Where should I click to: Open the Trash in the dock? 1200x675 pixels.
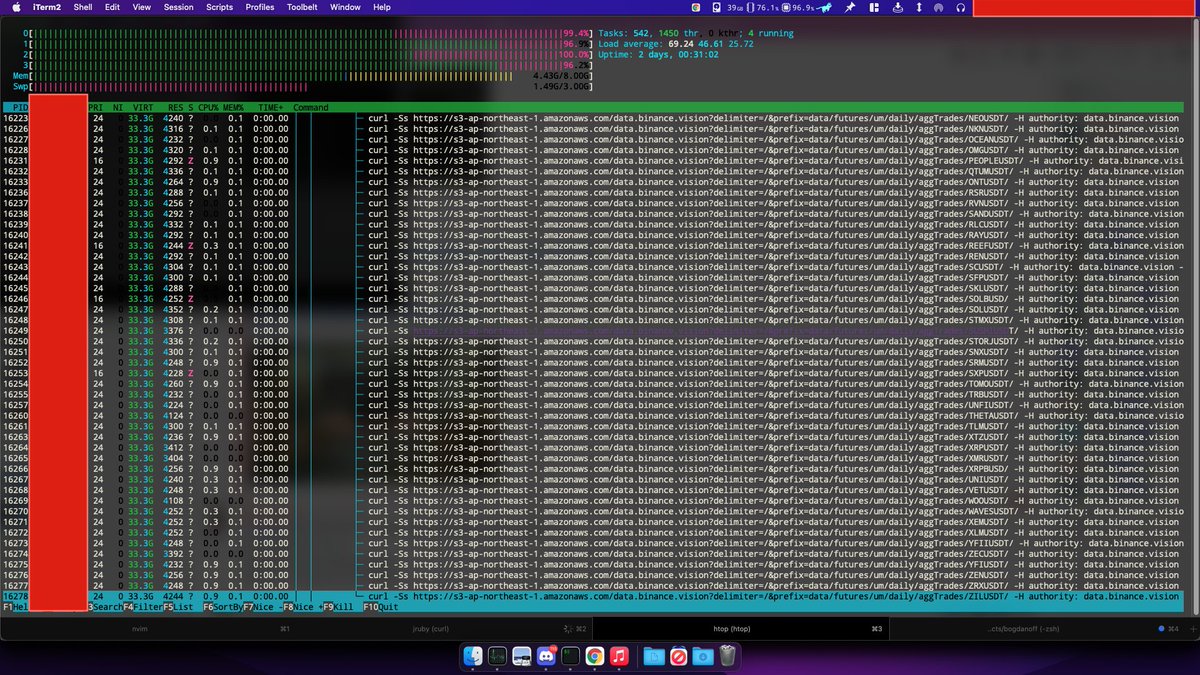(x=727, y=656)
